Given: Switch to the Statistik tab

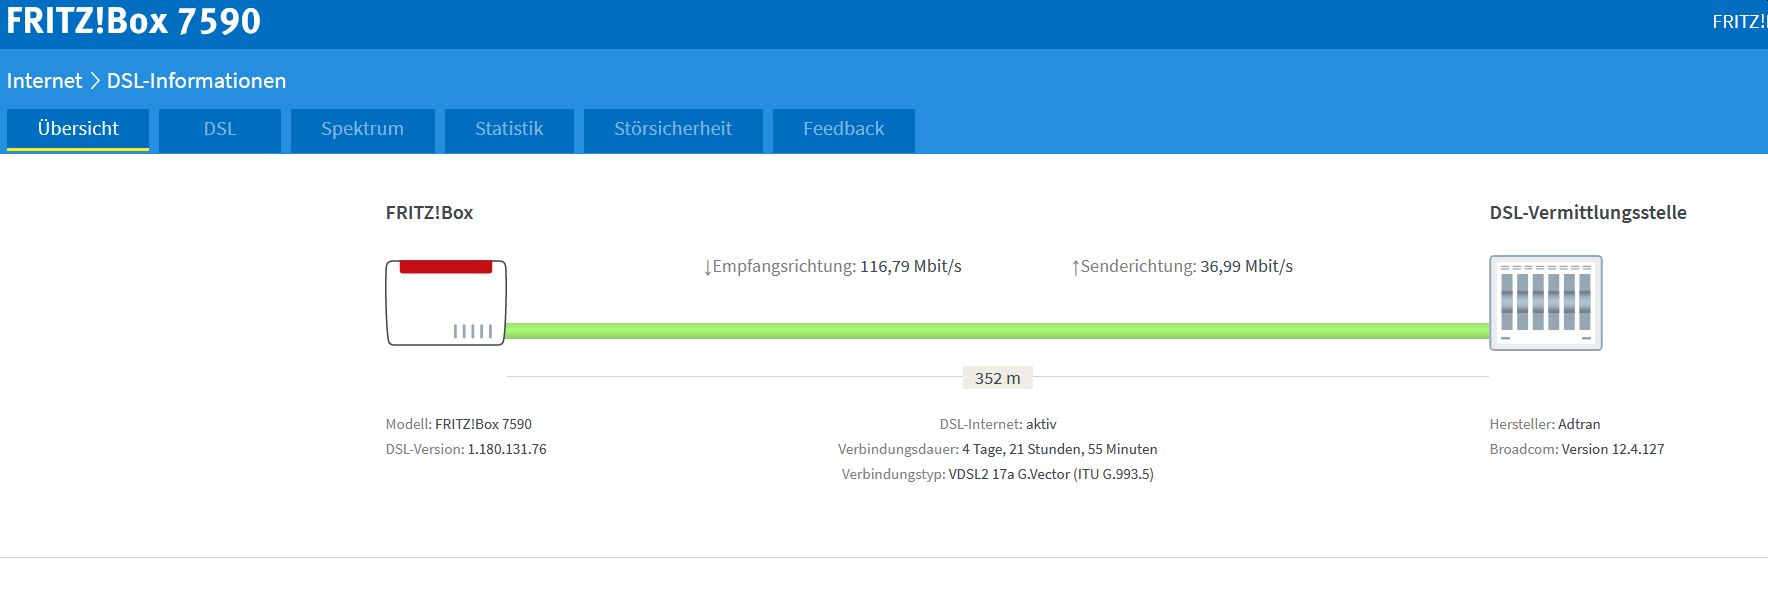Looking at the screenshot, I should [509, 129].
